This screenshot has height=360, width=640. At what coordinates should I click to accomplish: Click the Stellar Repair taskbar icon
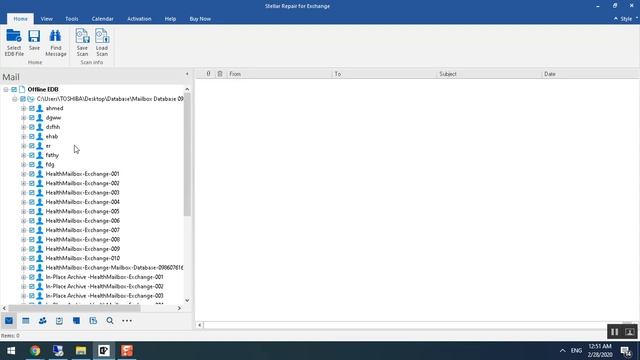(x=104, y=351)
